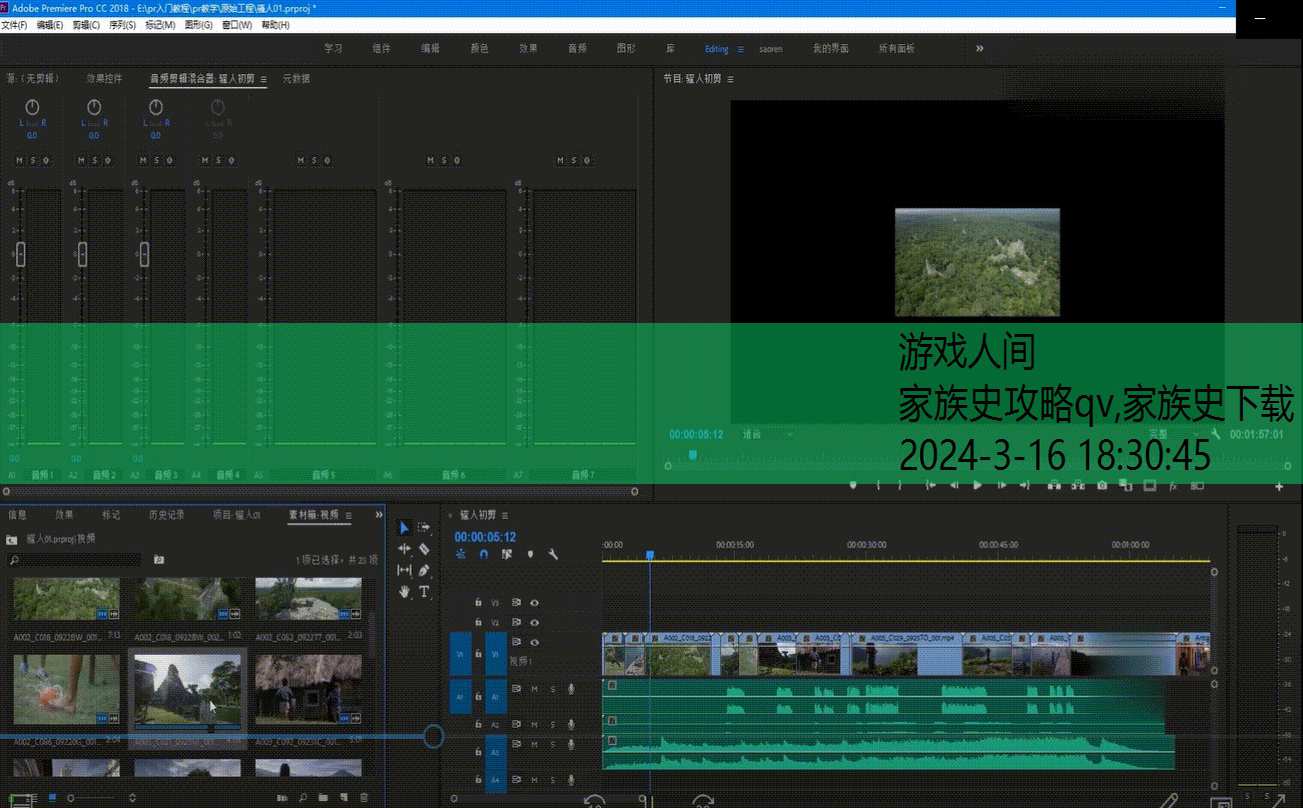Toggle insert sequences as nests icon

click(461, 554)
